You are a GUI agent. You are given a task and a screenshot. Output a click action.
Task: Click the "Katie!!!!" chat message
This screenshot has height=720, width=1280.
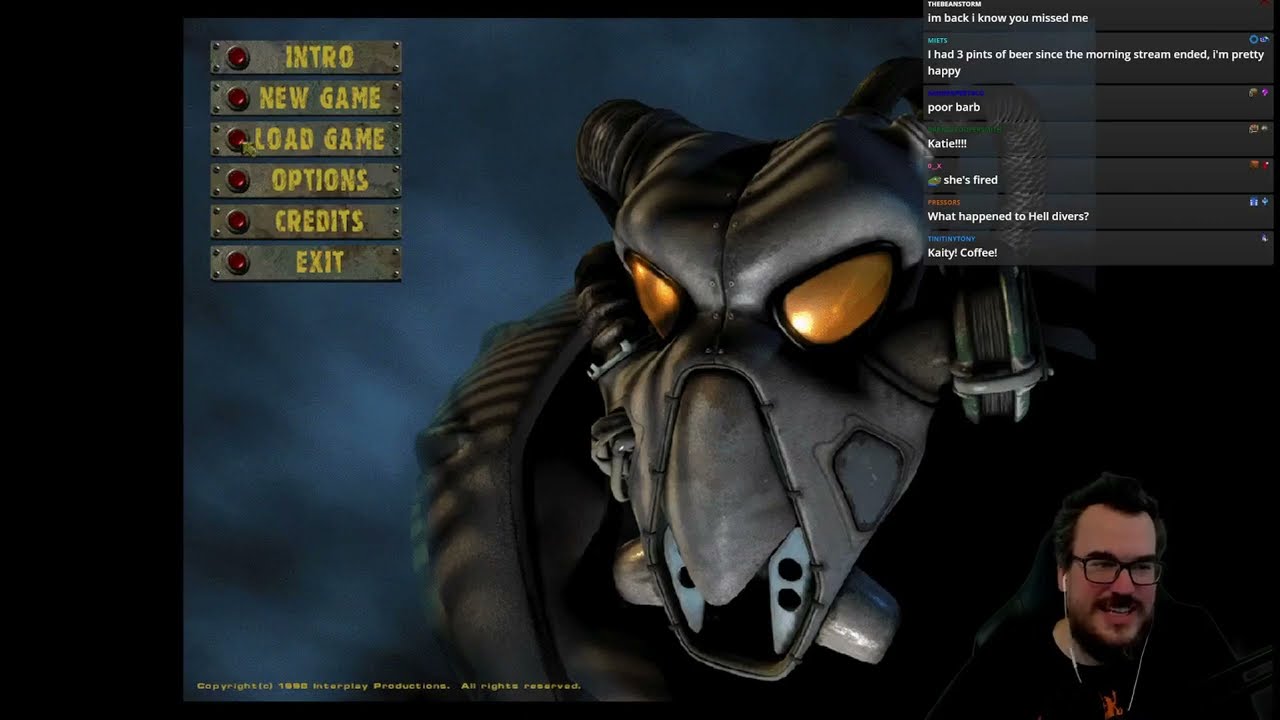tap(947, 143)
